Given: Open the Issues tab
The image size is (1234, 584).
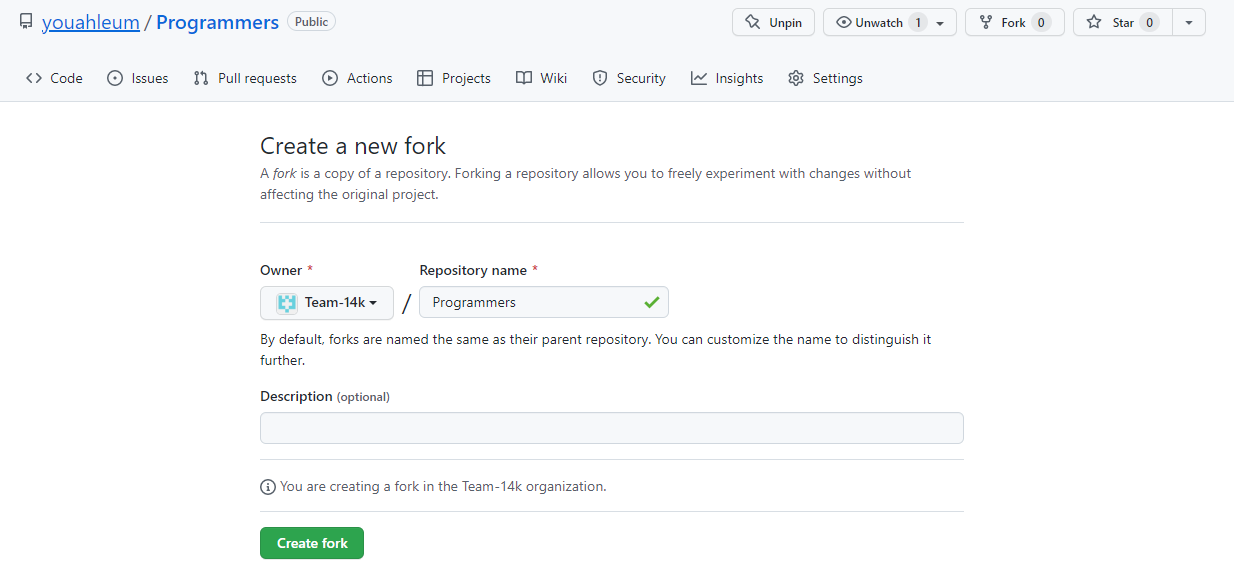Looking at the screenshot, I should pos(137,78).
